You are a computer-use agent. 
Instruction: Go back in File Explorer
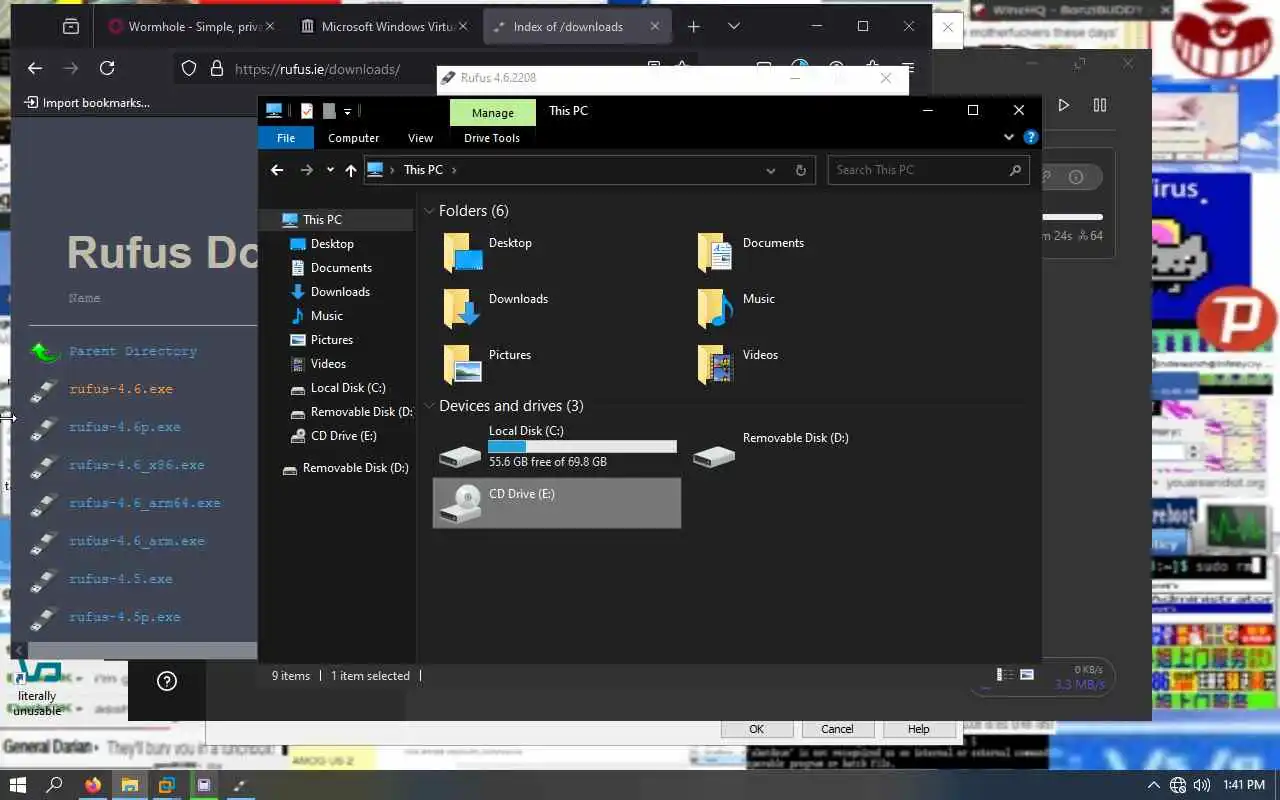pyautogui.click(x=277, y=170)
